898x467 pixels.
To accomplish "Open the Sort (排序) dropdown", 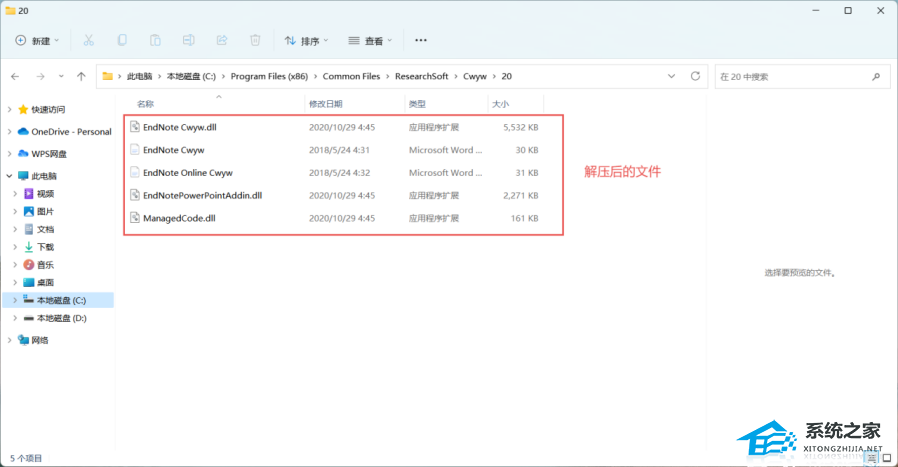I will pos(306,41).
